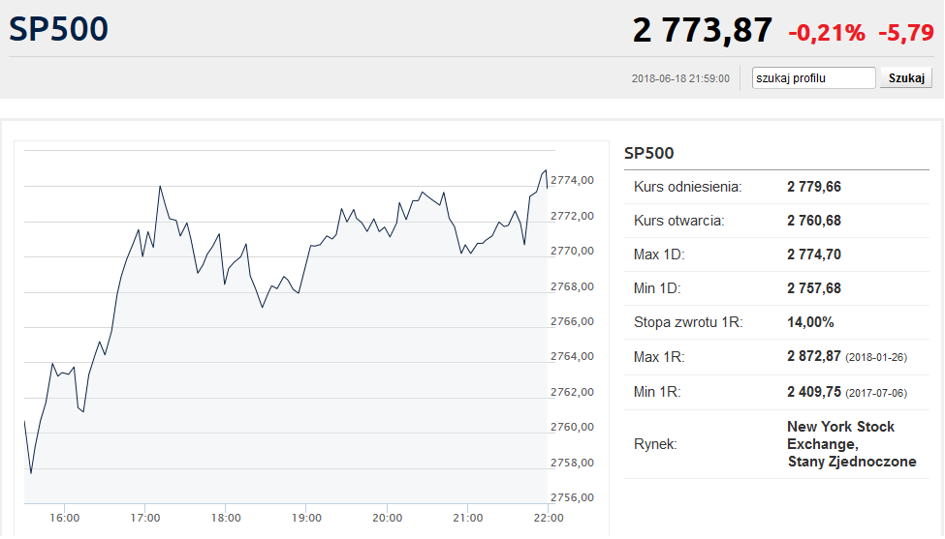Click the Max 1R date 2018-01-26
945x539 pixels.
tap(876, 358)
